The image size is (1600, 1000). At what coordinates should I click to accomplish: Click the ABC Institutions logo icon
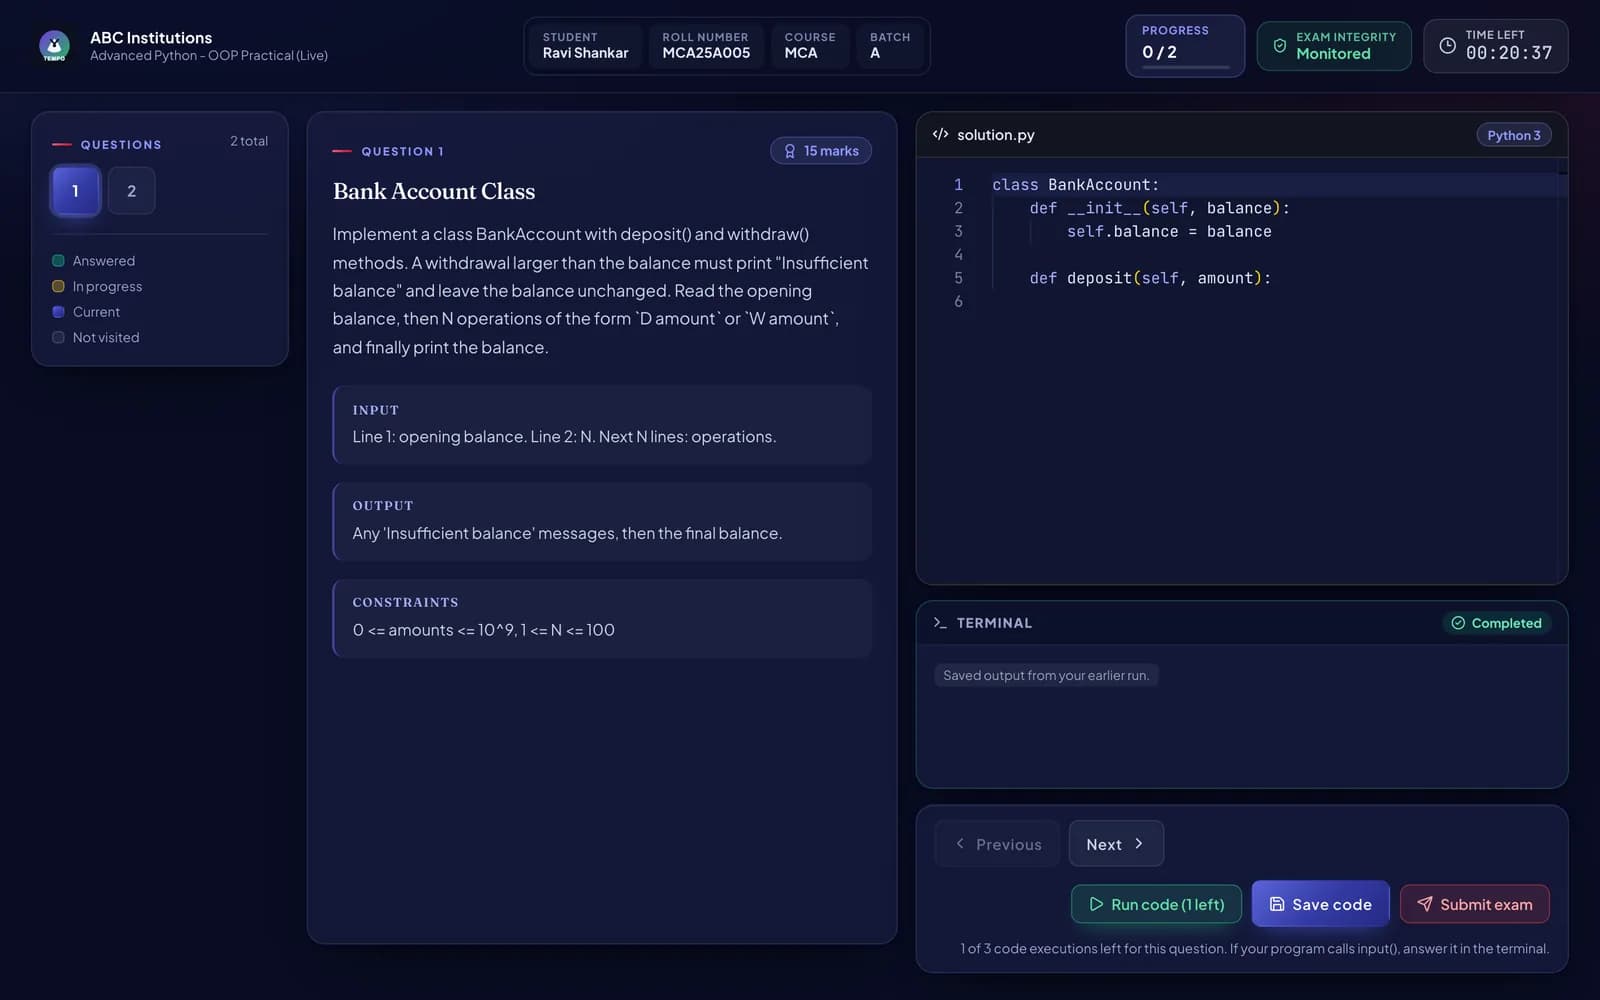point(54,46)
